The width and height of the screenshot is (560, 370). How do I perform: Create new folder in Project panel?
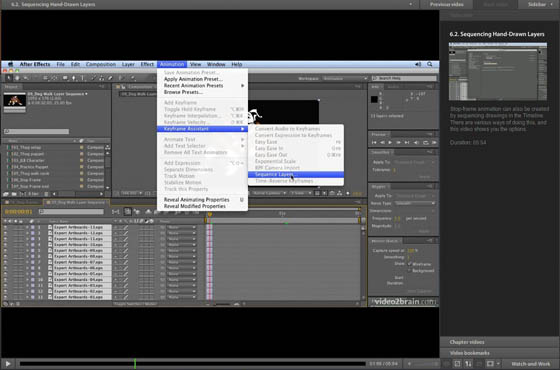point(14,194)
